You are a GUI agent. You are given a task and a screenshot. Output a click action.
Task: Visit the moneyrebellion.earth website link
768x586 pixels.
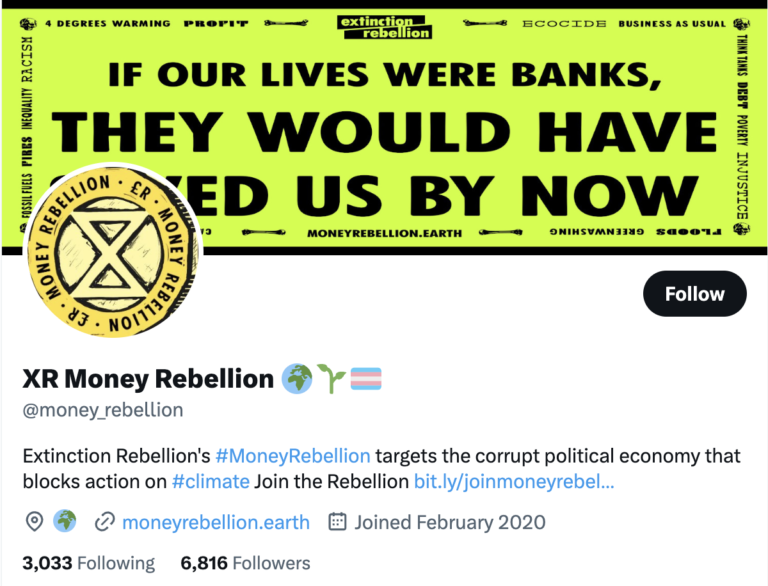(x=215, y=522)
